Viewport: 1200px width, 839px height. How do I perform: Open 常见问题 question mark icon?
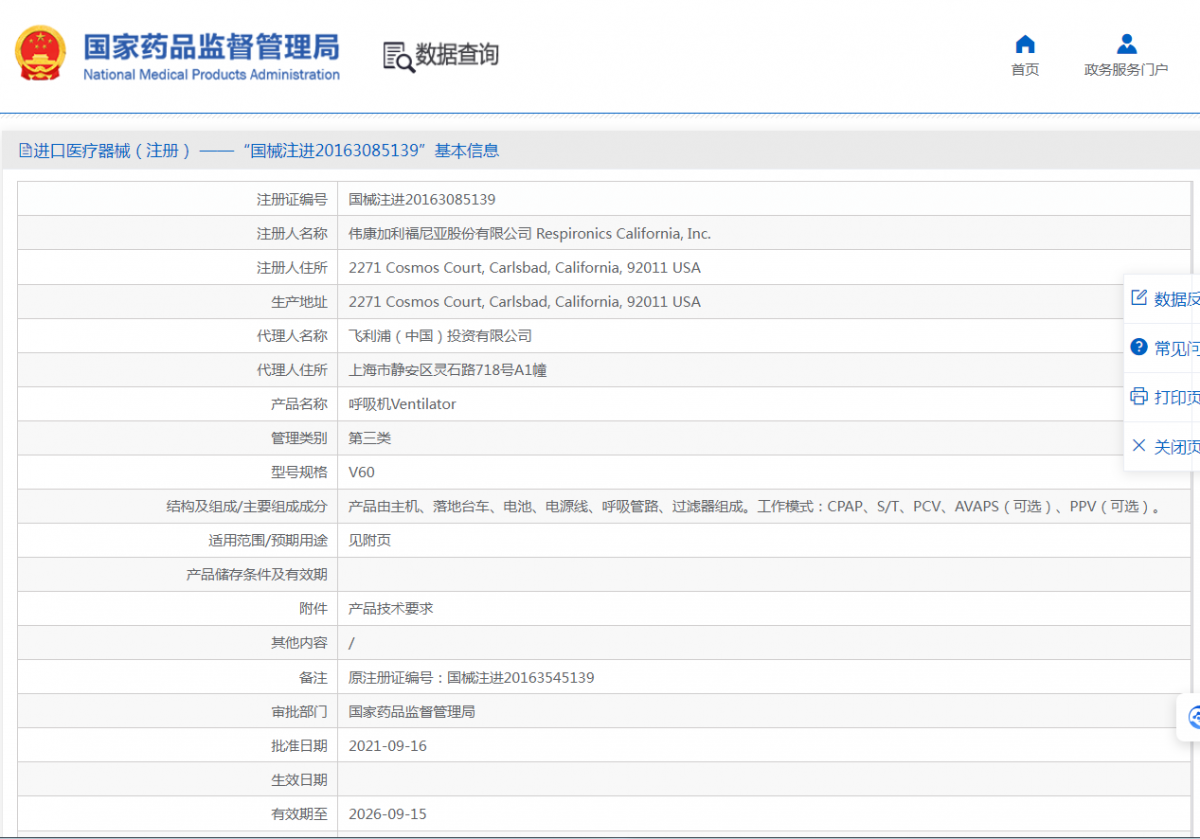[x=1138, y=347]
